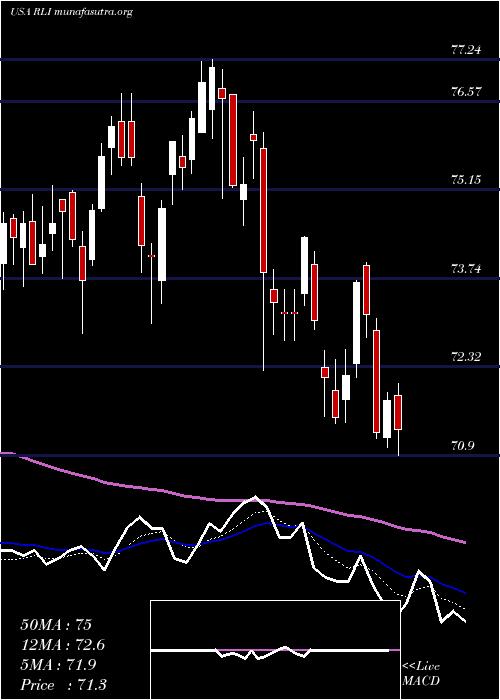Click the 75.15 price level label
Screen dimensions: 500x700
tap(467, 180)
